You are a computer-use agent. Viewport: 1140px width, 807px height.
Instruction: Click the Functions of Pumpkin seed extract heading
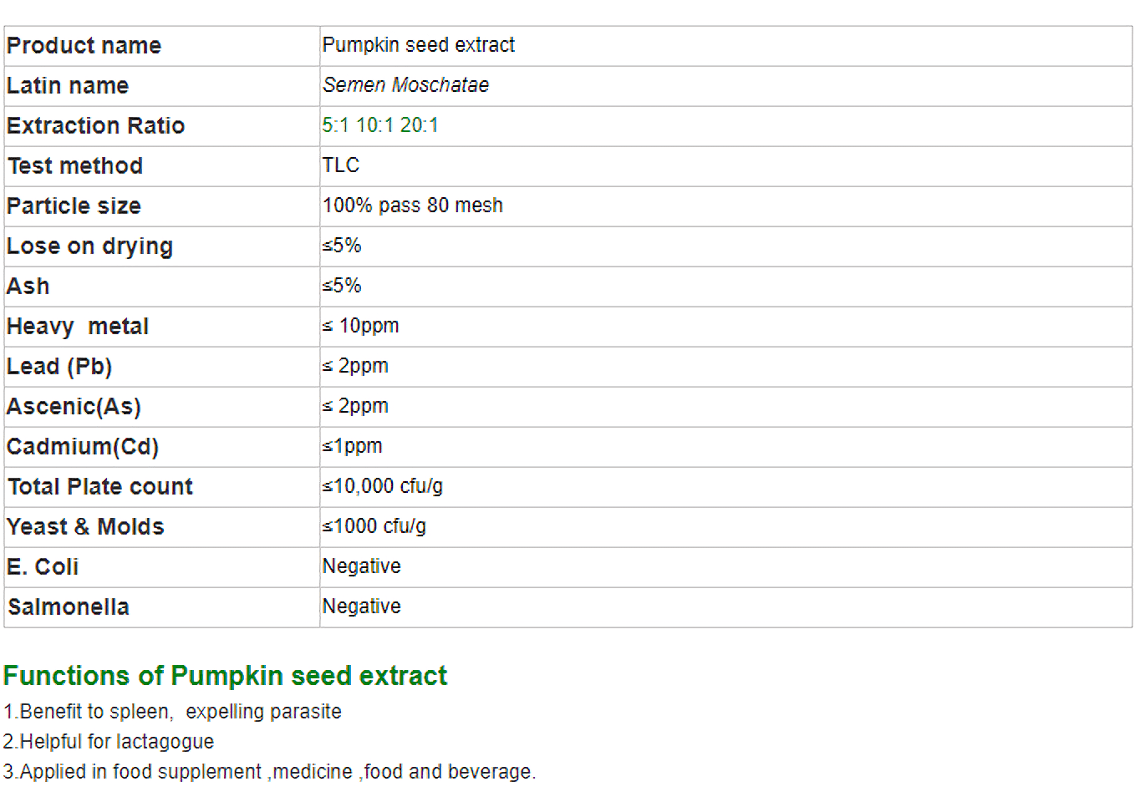coord(225,675)
